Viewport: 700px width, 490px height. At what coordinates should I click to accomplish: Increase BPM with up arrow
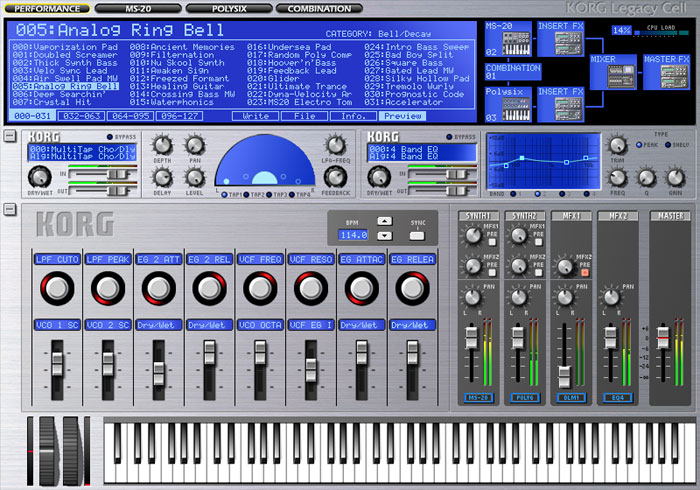coord(384,221)
